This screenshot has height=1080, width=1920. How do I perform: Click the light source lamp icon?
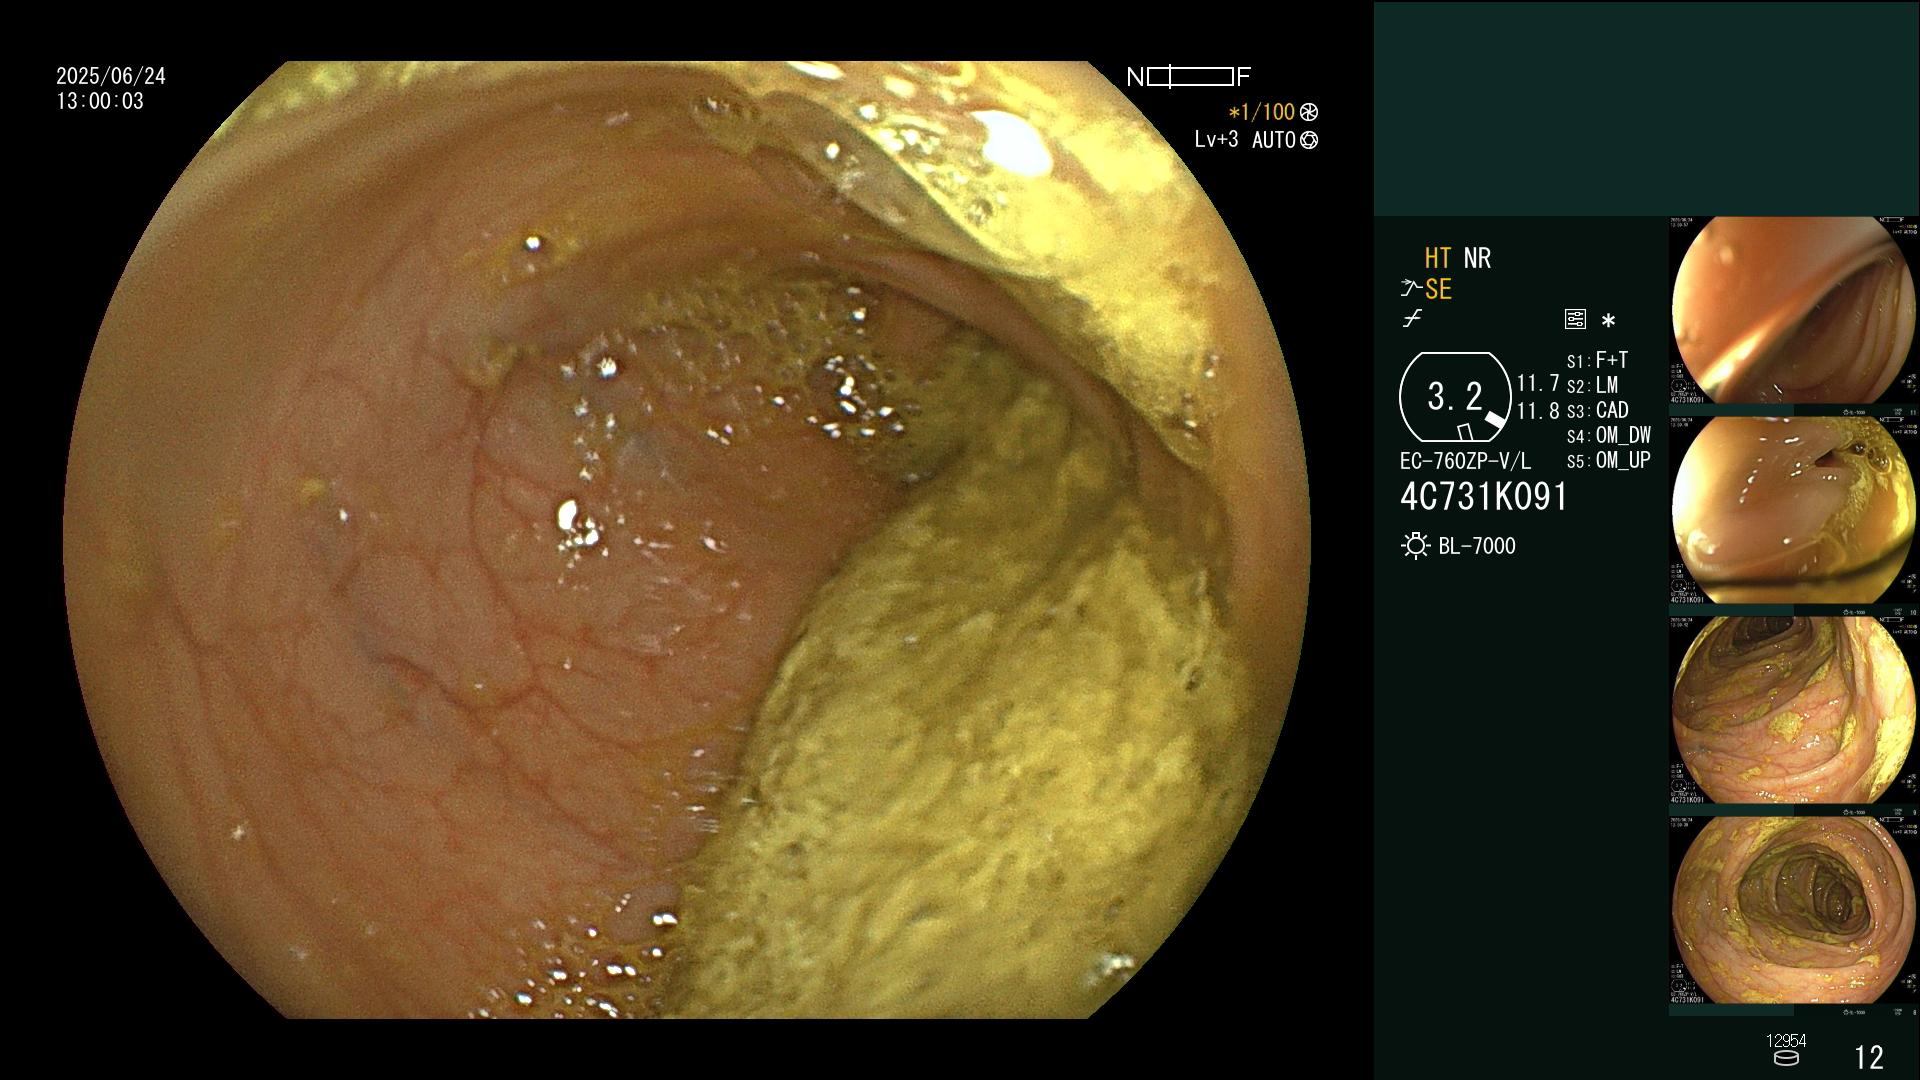pos(1415,546)
